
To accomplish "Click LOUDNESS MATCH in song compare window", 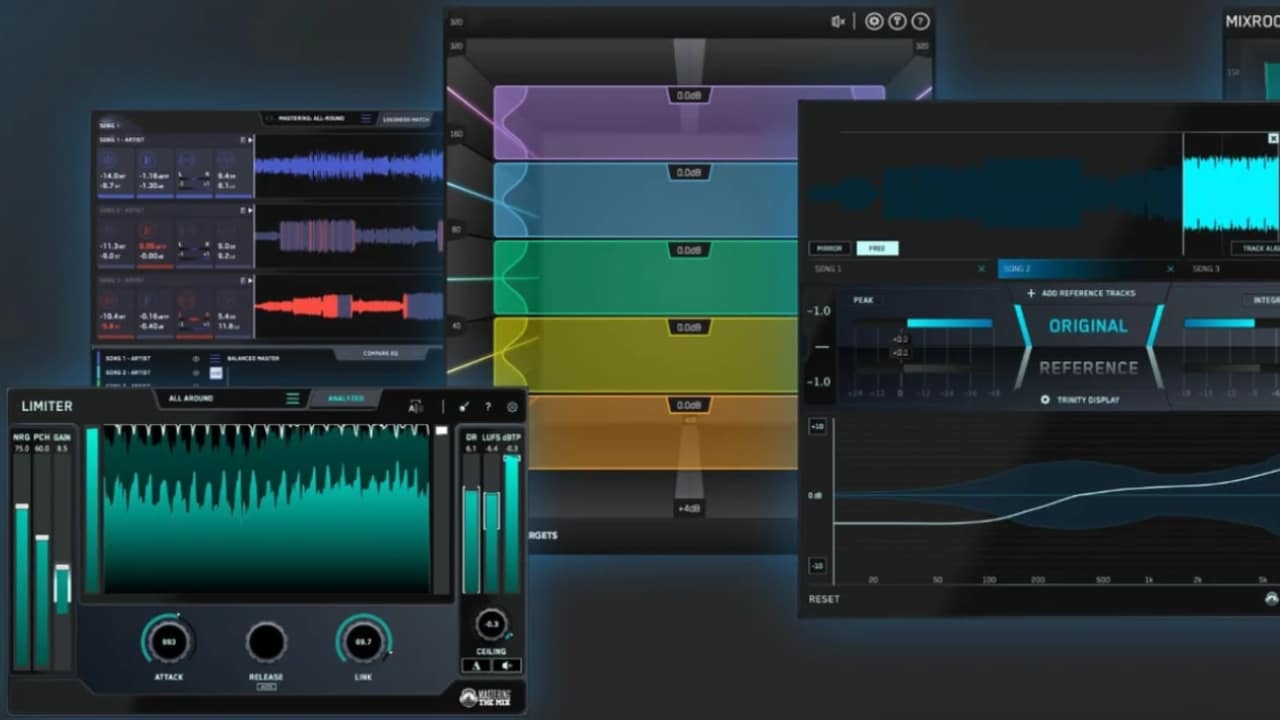I will tap(406, 119).
